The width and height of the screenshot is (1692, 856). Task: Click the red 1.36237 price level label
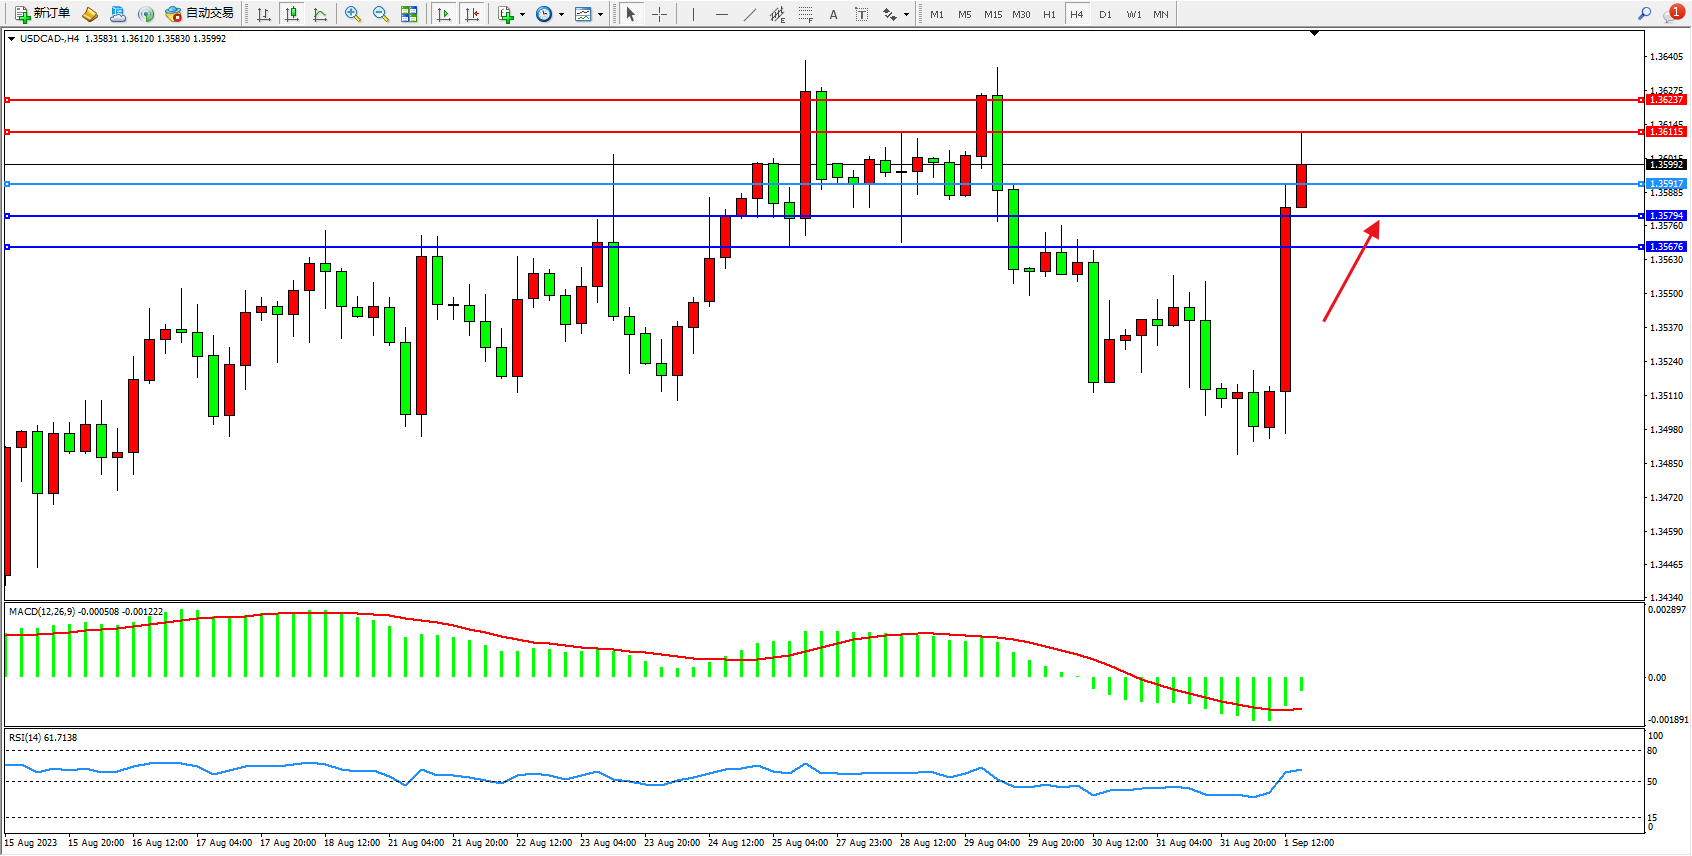pos(1666,100)
